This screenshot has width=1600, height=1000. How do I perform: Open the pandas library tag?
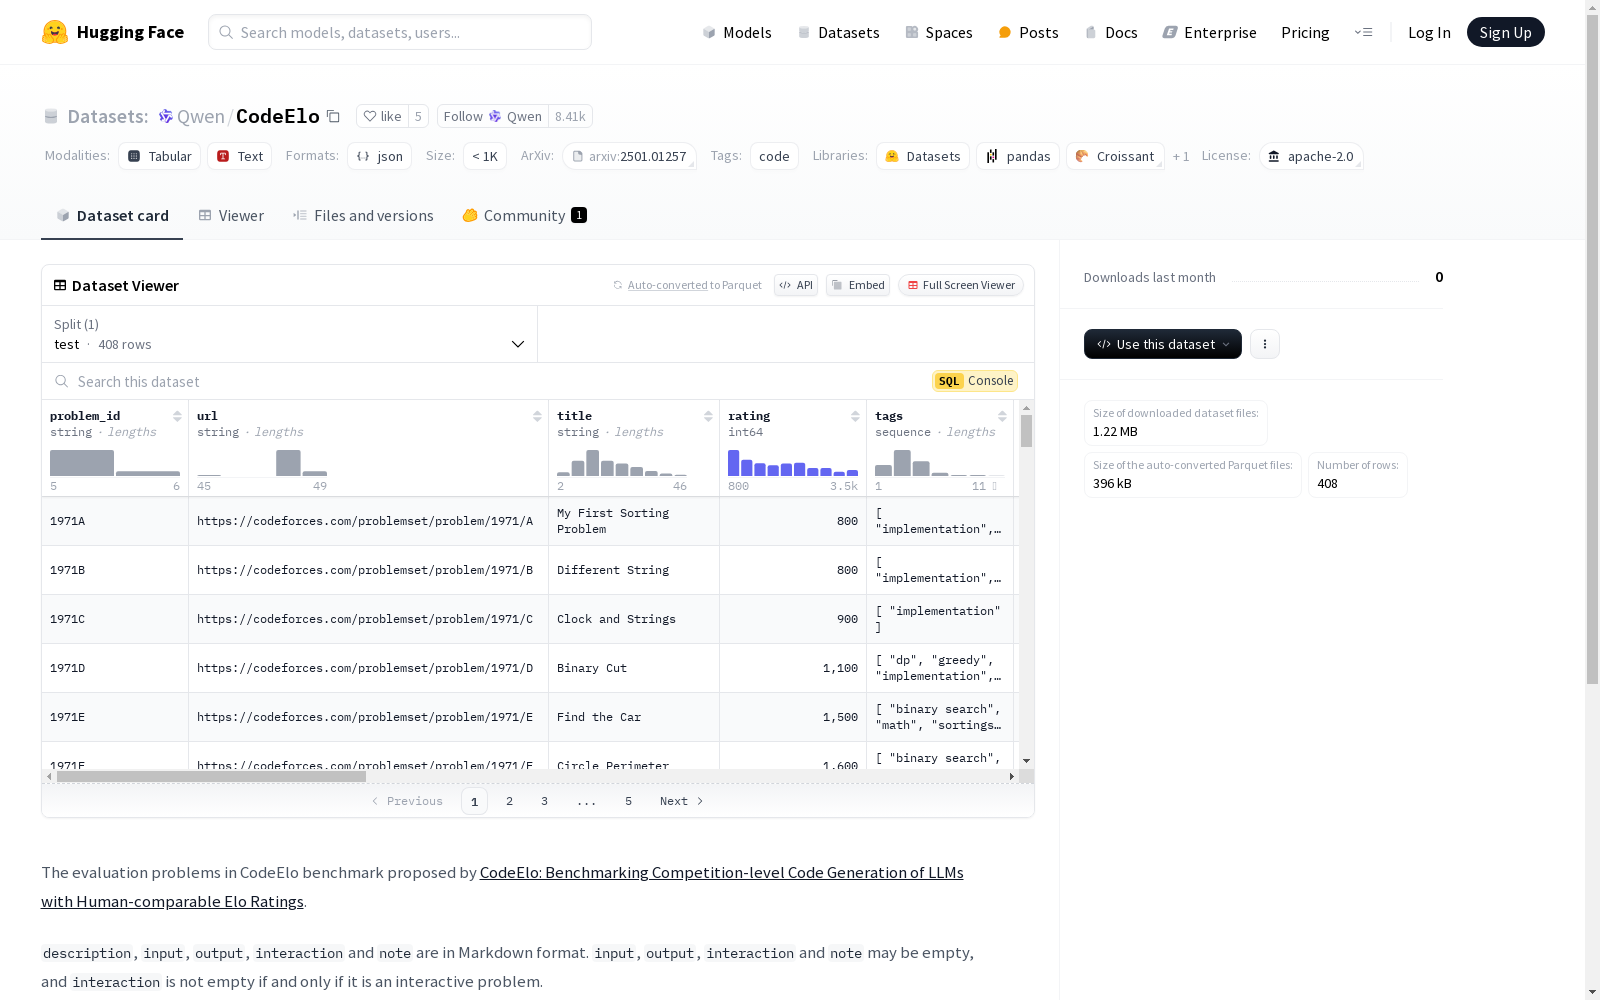point(1018,156)
